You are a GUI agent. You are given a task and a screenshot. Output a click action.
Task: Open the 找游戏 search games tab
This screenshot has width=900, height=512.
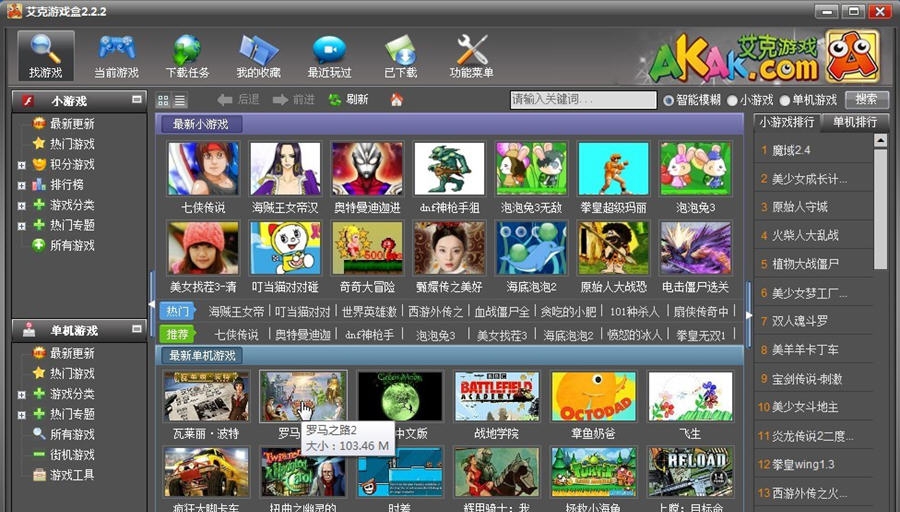pyautogui.click(x=45, y=56)
